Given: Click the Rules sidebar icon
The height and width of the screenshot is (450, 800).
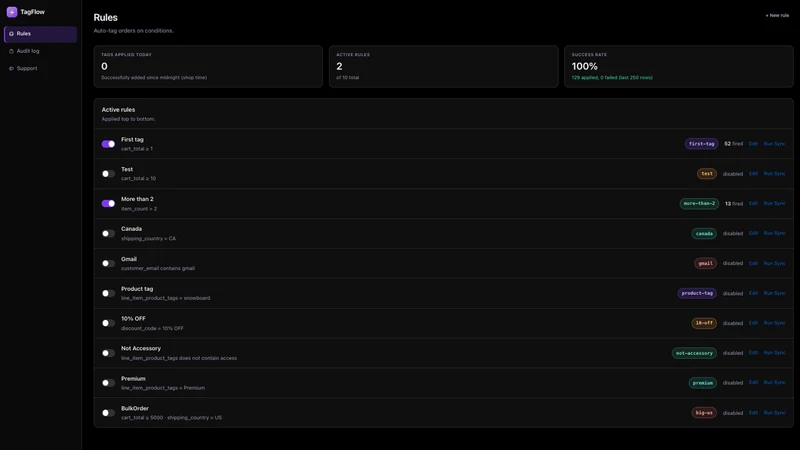Looking at the screenshot, I should [x=11, y=34].
